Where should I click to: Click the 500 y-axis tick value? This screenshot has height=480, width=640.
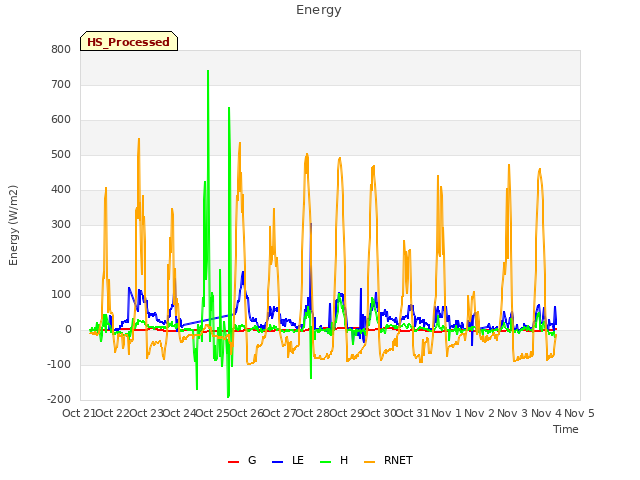pyautogui.click(x=61, y=155)
